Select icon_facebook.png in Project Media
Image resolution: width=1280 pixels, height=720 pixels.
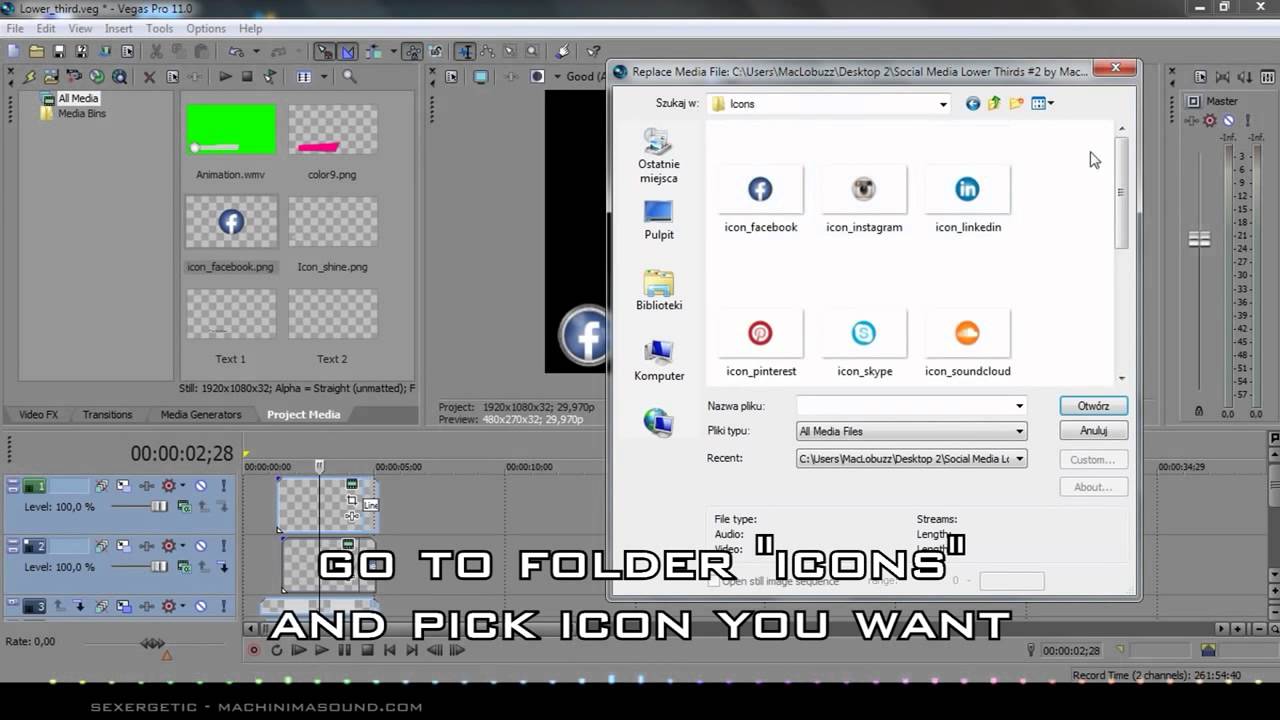click(x=231, y=222)
